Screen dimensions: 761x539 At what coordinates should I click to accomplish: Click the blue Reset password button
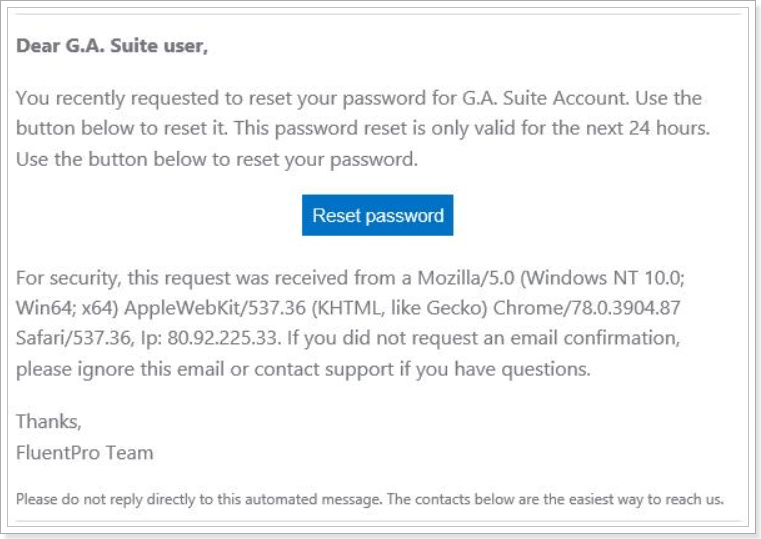point(378,215)
